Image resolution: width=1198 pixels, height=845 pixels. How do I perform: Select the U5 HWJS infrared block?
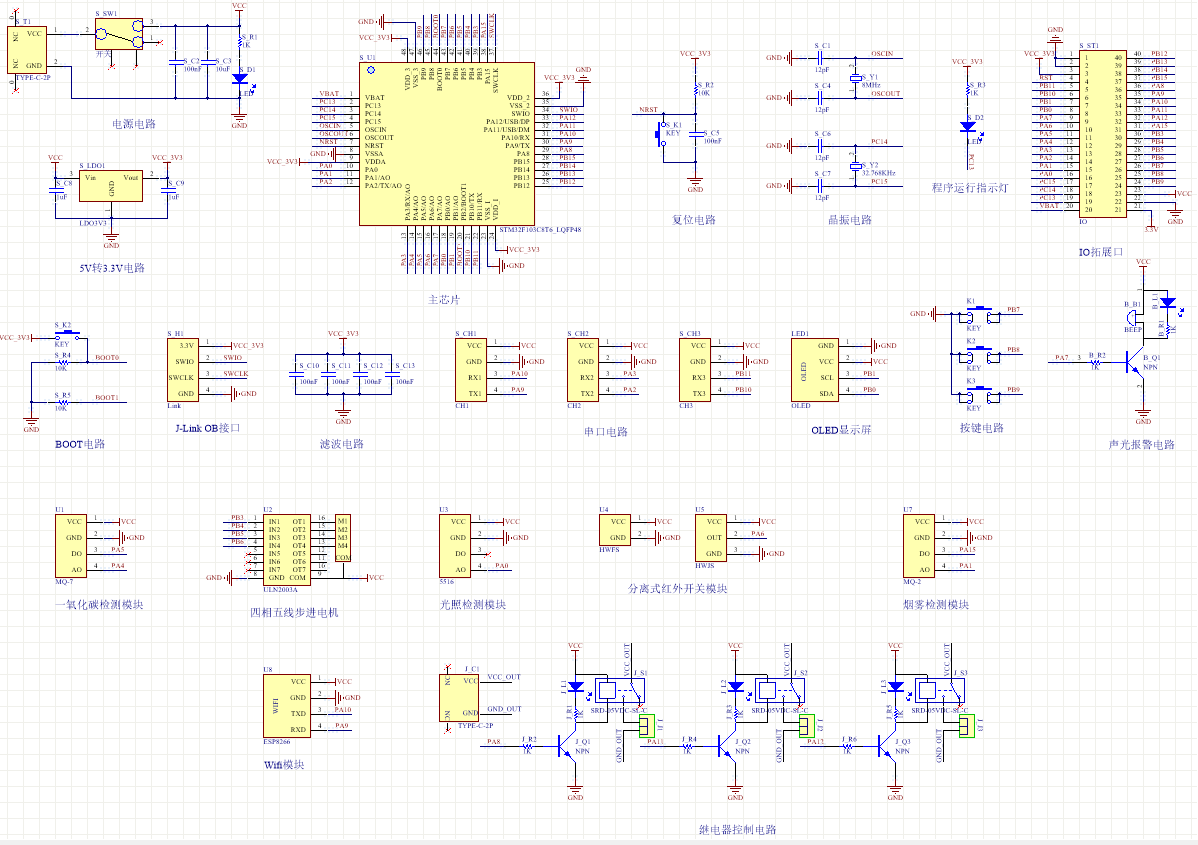tap(711, 537)
